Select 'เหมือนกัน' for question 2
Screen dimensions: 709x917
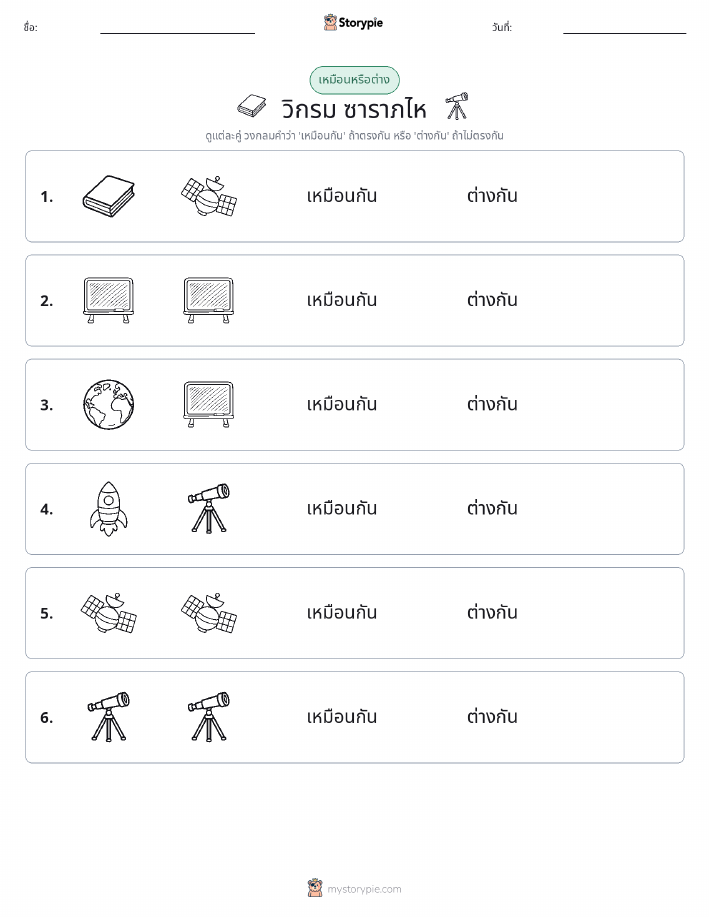342,300
